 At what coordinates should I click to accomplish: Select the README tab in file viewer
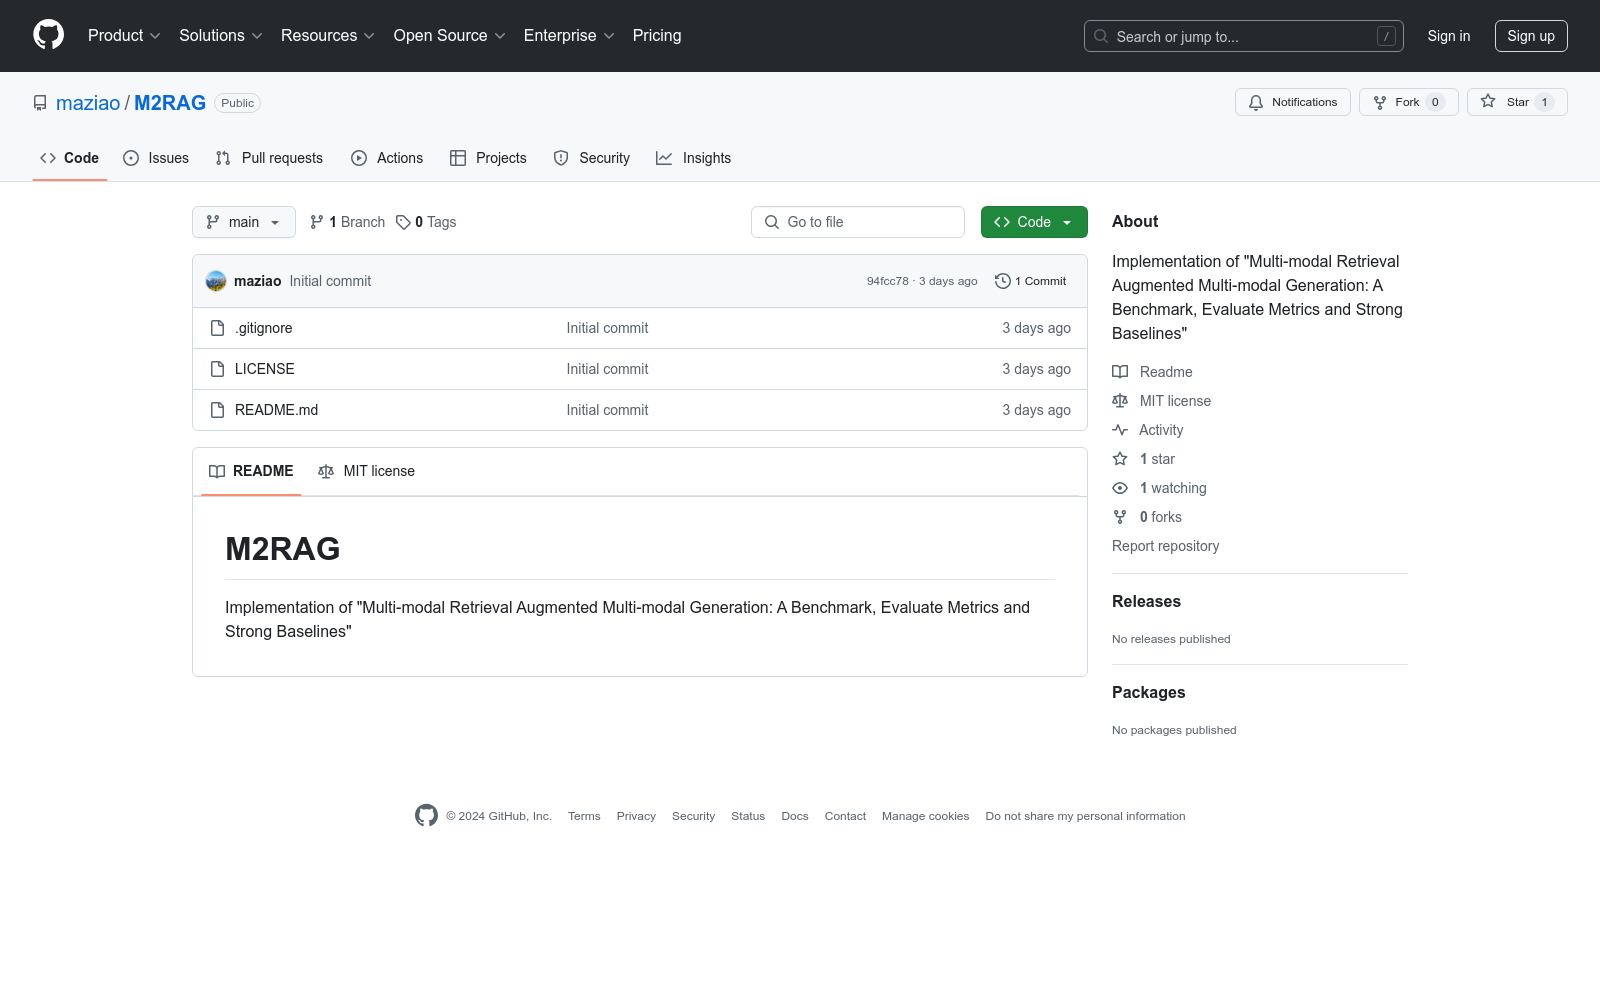(x=251, y=471)
